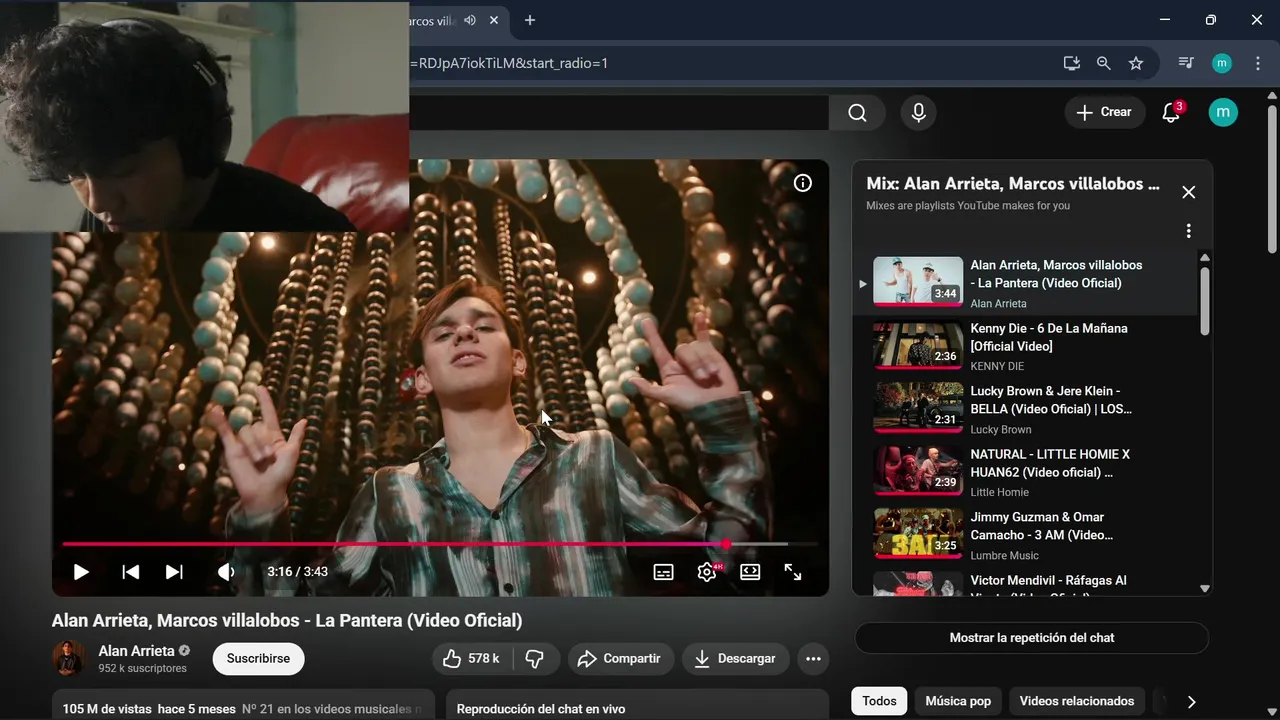Open video info card icon
1280x720 pixels.
pyautogui.click(x=803, y=183)
